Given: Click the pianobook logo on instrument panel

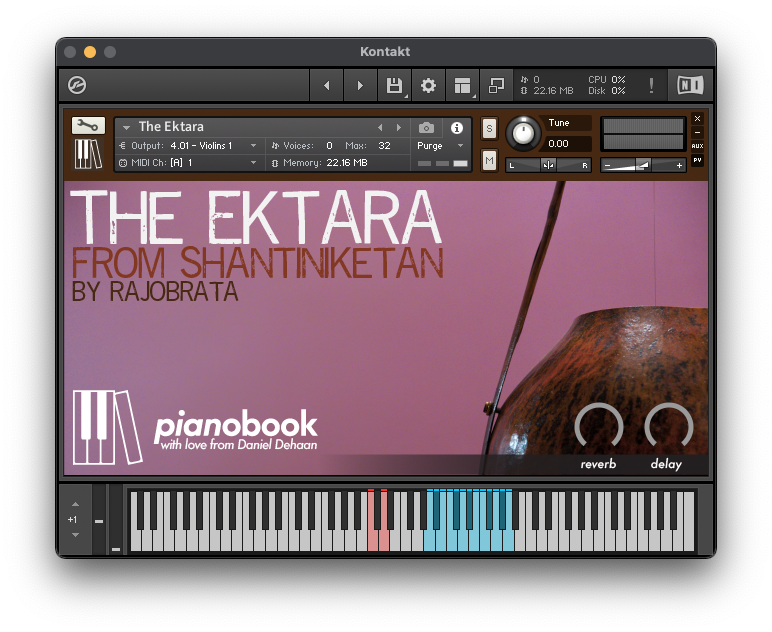Looking at the screenshot, I should tap(195, 427).
